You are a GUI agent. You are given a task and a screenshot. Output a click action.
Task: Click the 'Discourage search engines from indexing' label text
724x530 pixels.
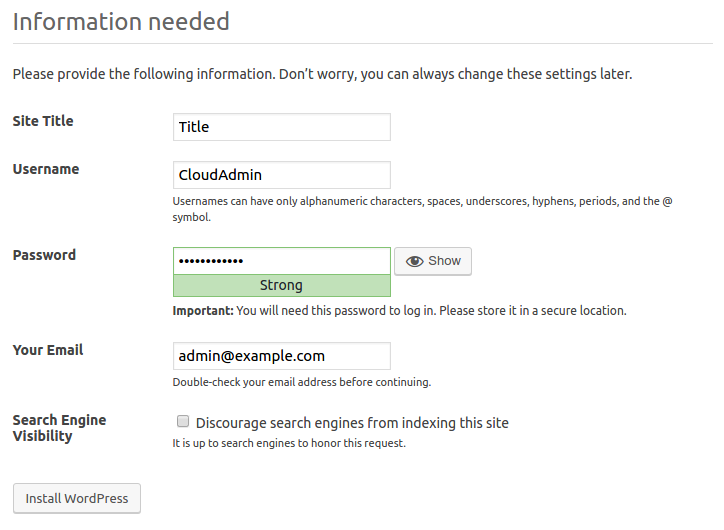pyautogui.click(x=352, y=423)
